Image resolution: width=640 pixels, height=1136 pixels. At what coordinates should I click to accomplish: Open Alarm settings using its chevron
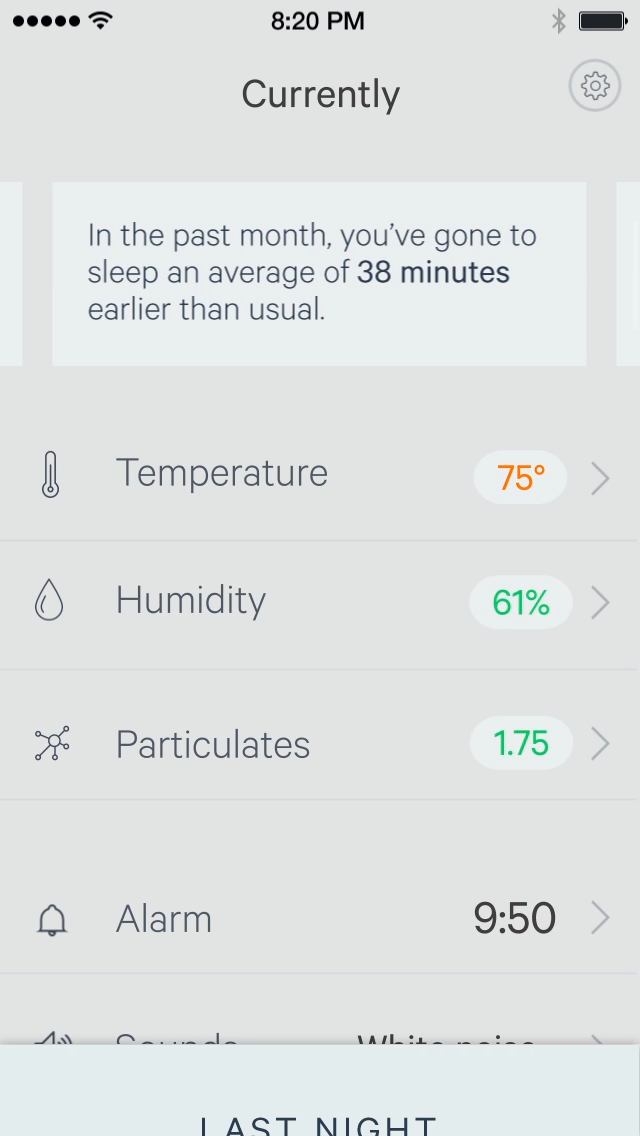600,918
